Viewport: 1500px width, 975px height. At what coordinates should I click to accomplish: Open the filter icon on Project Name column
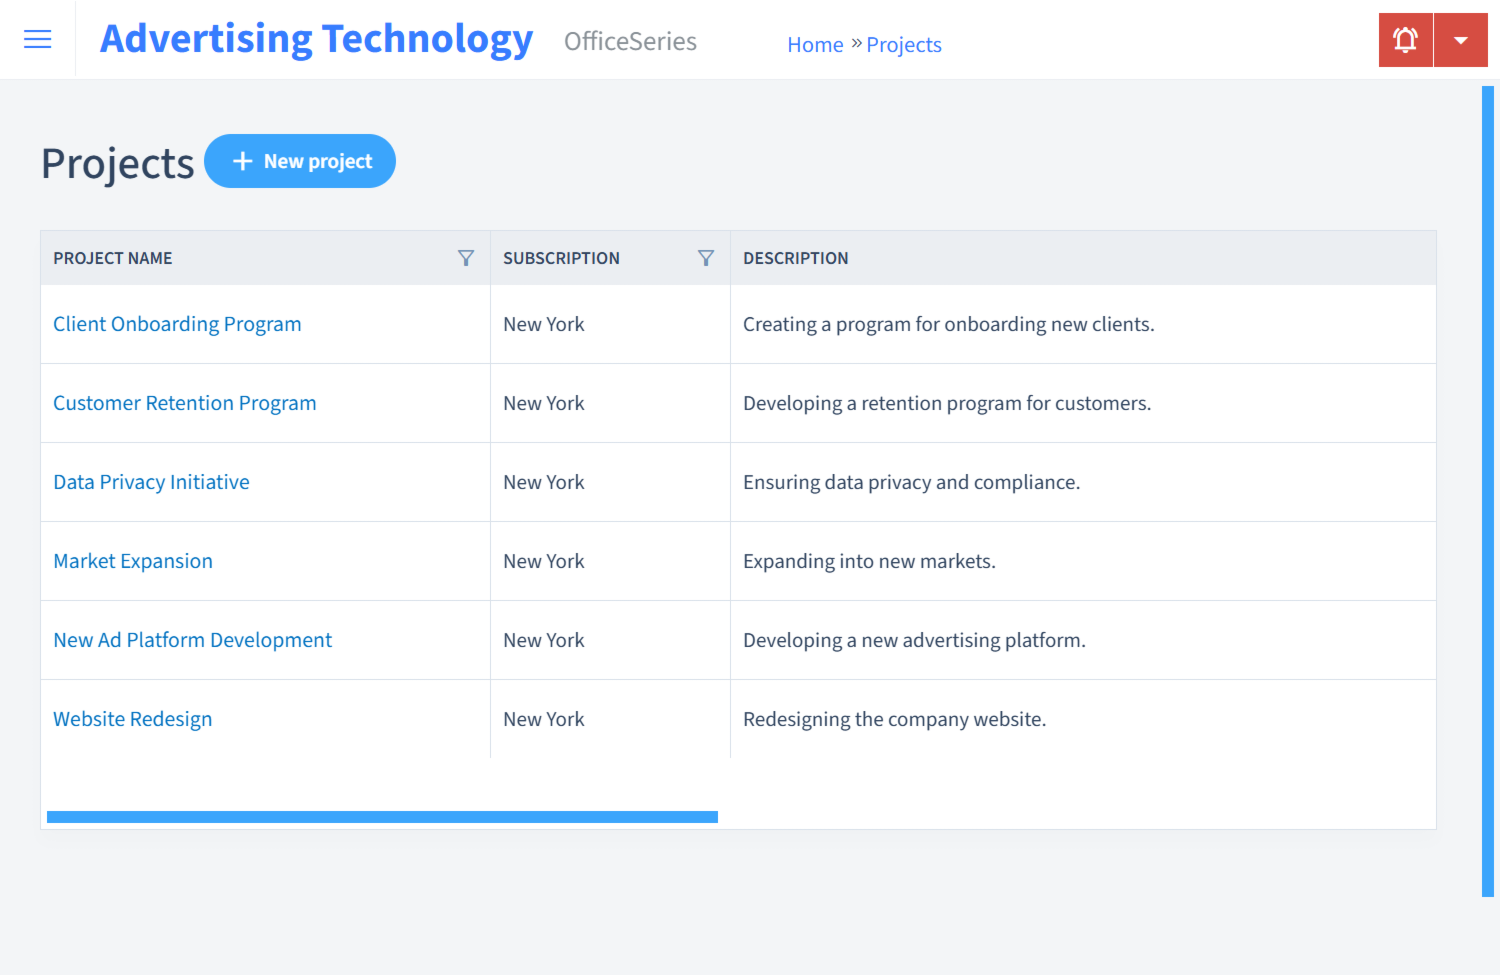pyautogui.click(x=466, y=257)
